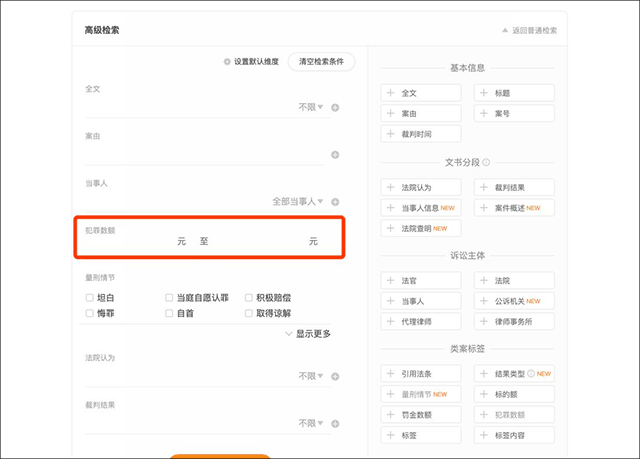Click the info icon beside 结果类型

click(x=532, y=374)
